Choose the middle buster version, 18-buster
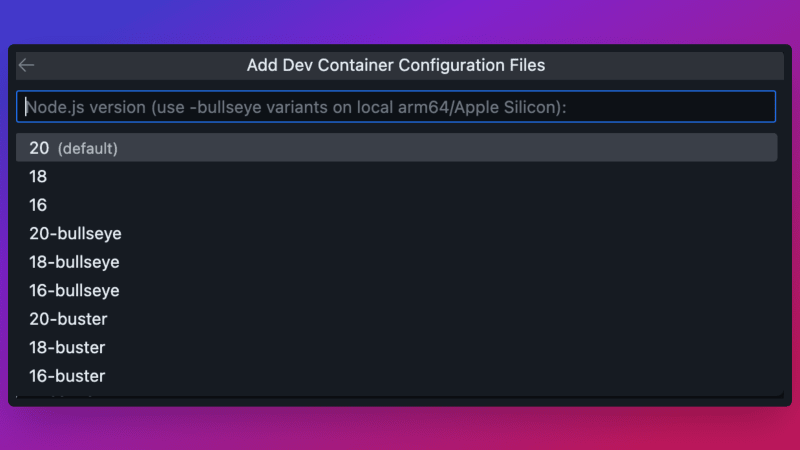Image resolution: width=800 pixels, height=450 pixels. point(67,348)
